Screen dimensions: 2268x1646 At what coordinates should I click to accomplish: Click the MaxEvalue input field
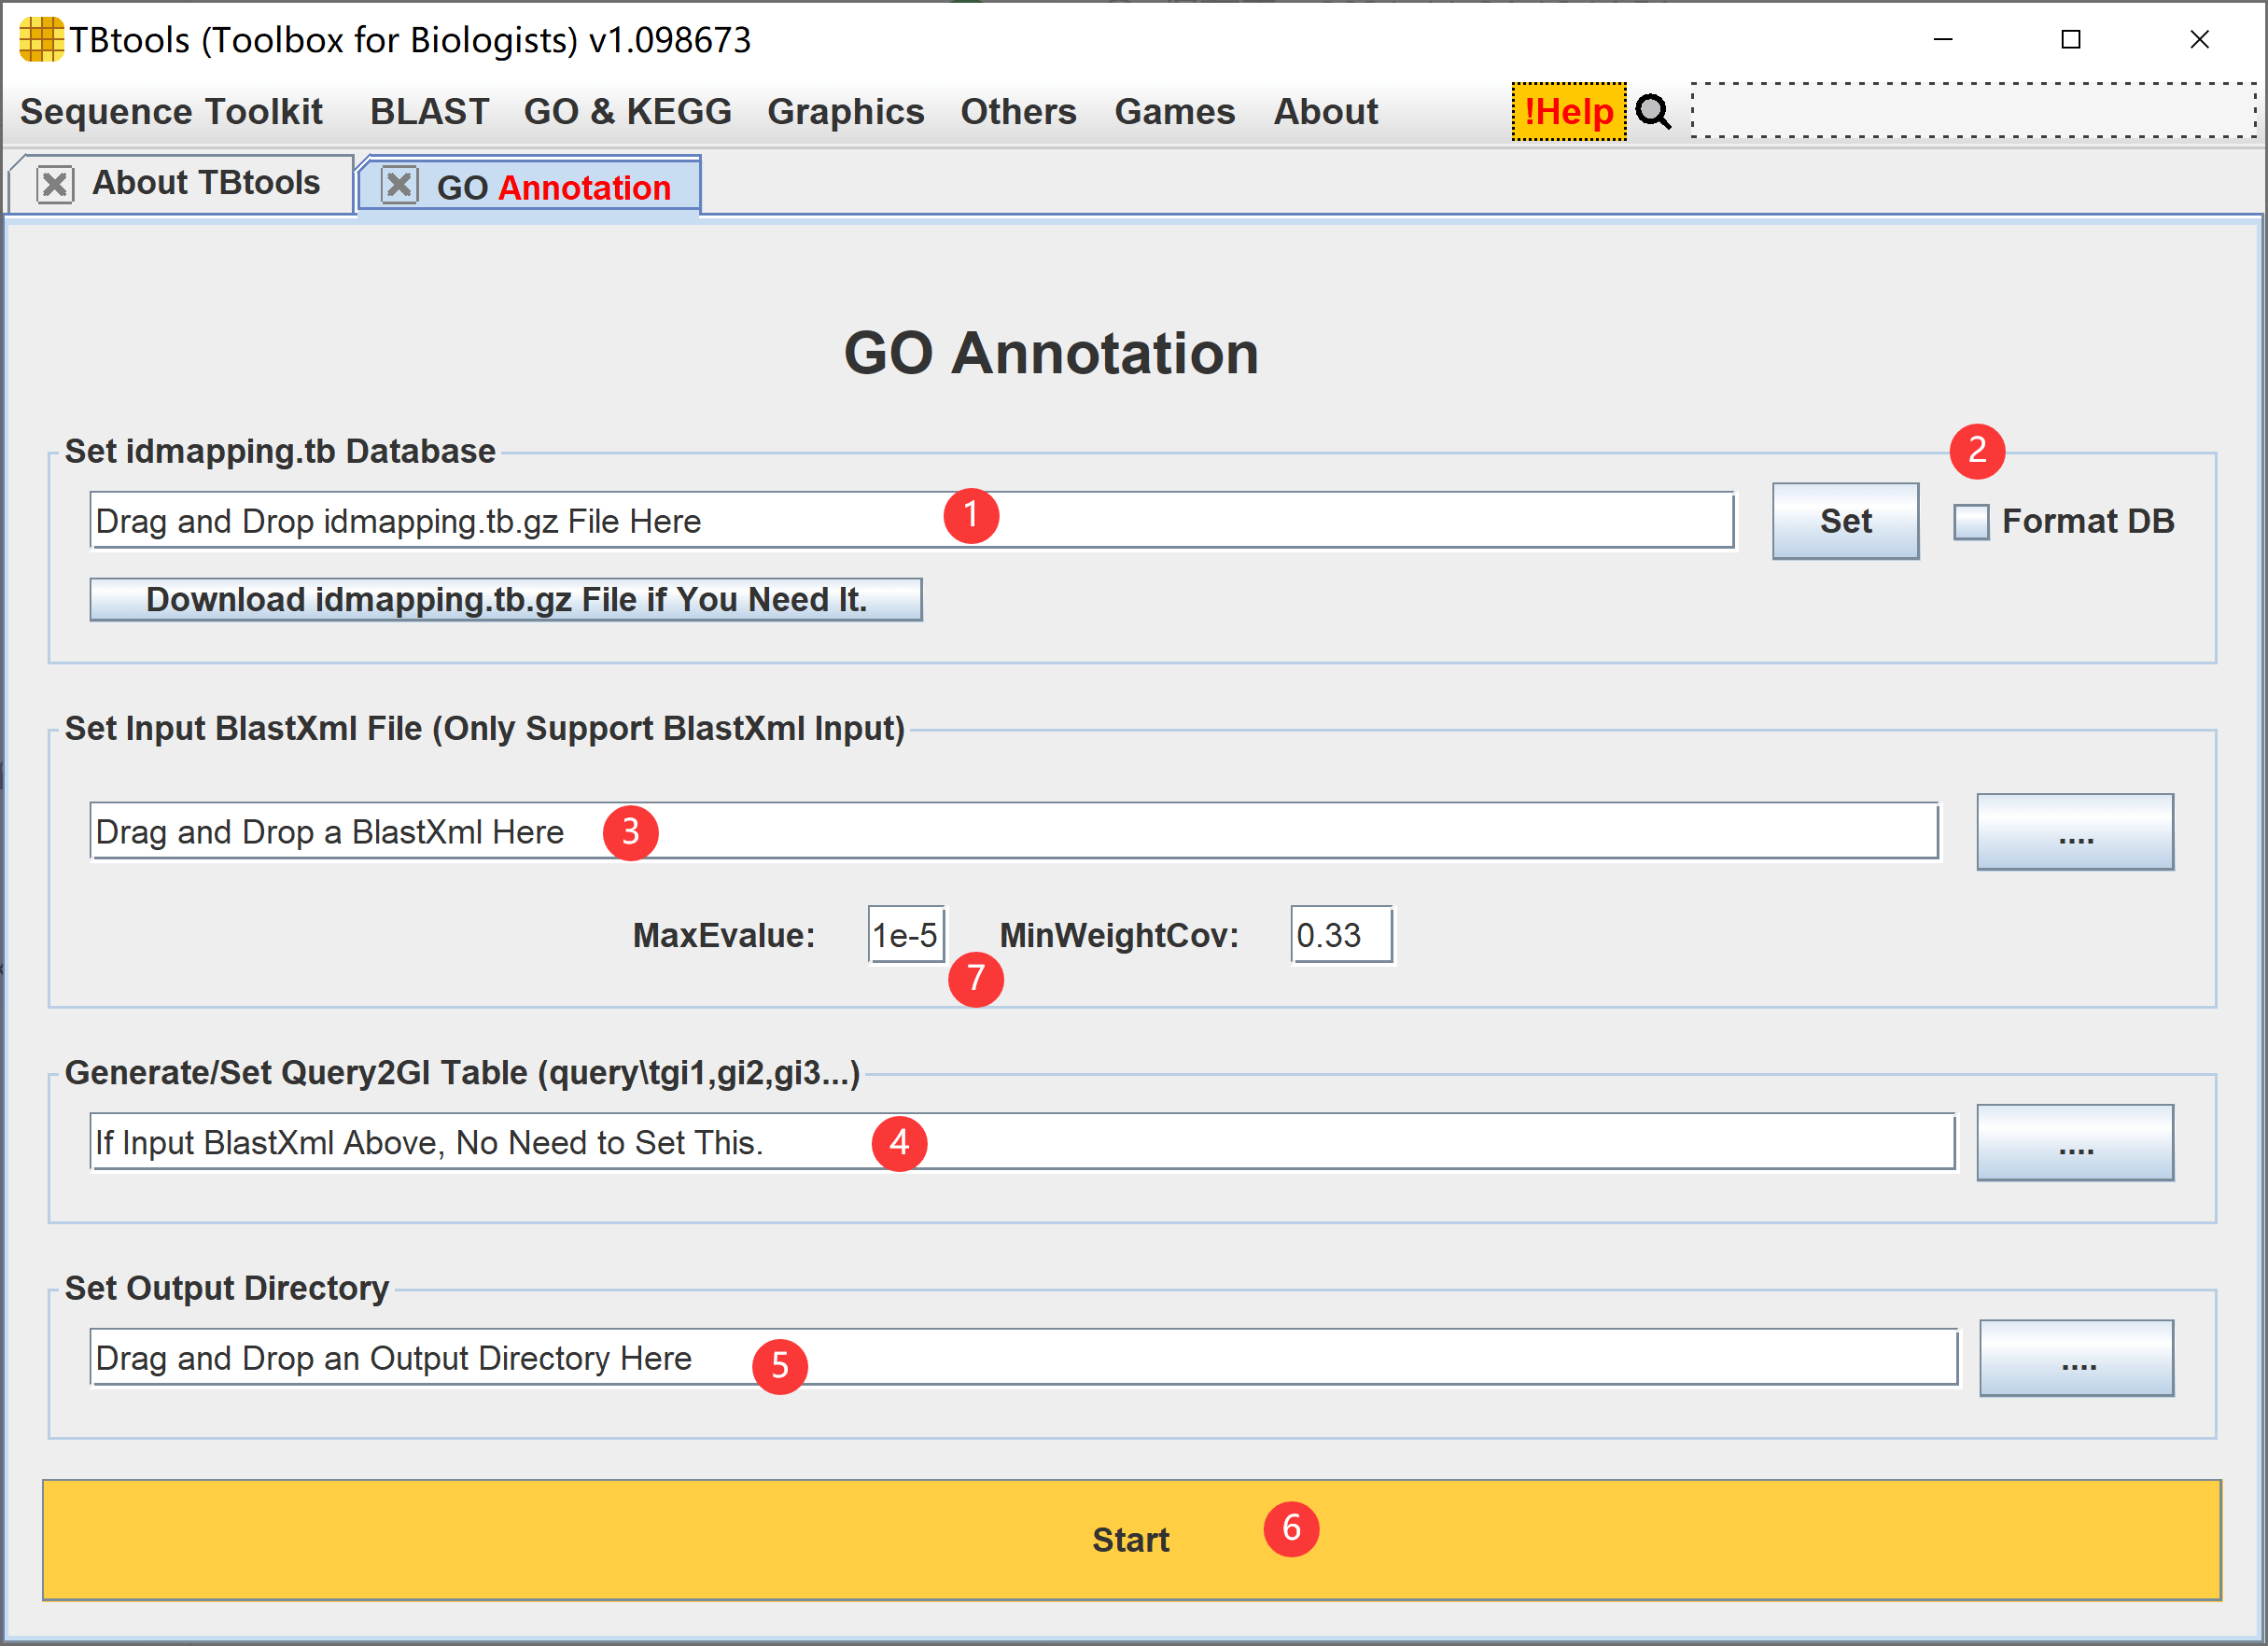click(905, 935)
